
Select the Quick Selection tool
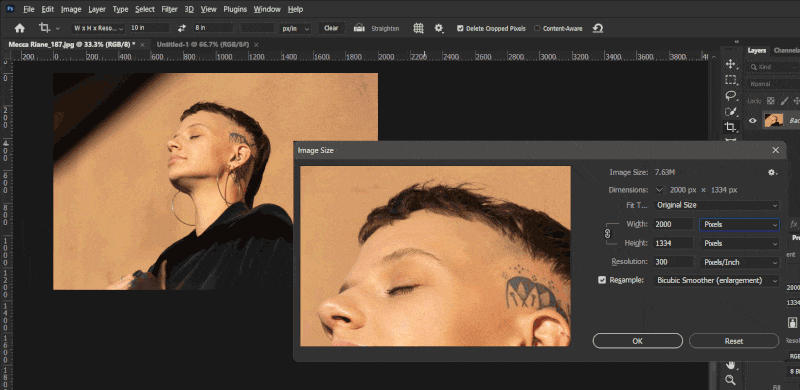coord(731,111)
